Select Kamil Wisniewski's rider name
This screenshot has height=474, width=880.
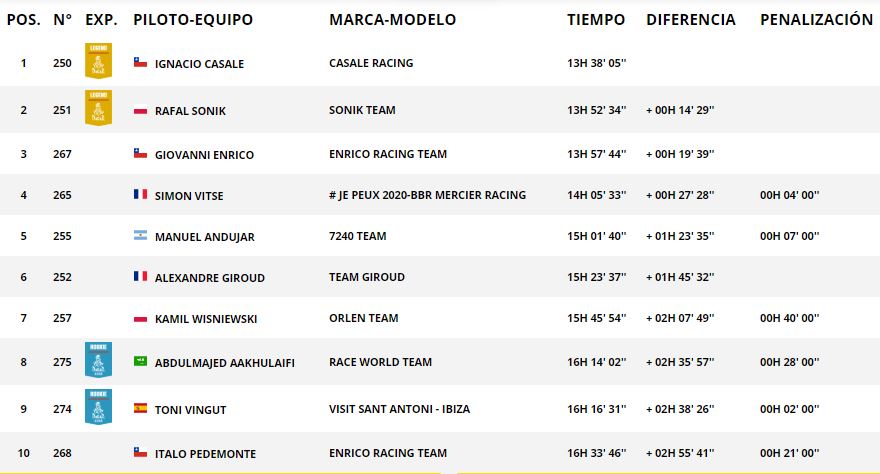pyautogui.click(x=206, y=319)
